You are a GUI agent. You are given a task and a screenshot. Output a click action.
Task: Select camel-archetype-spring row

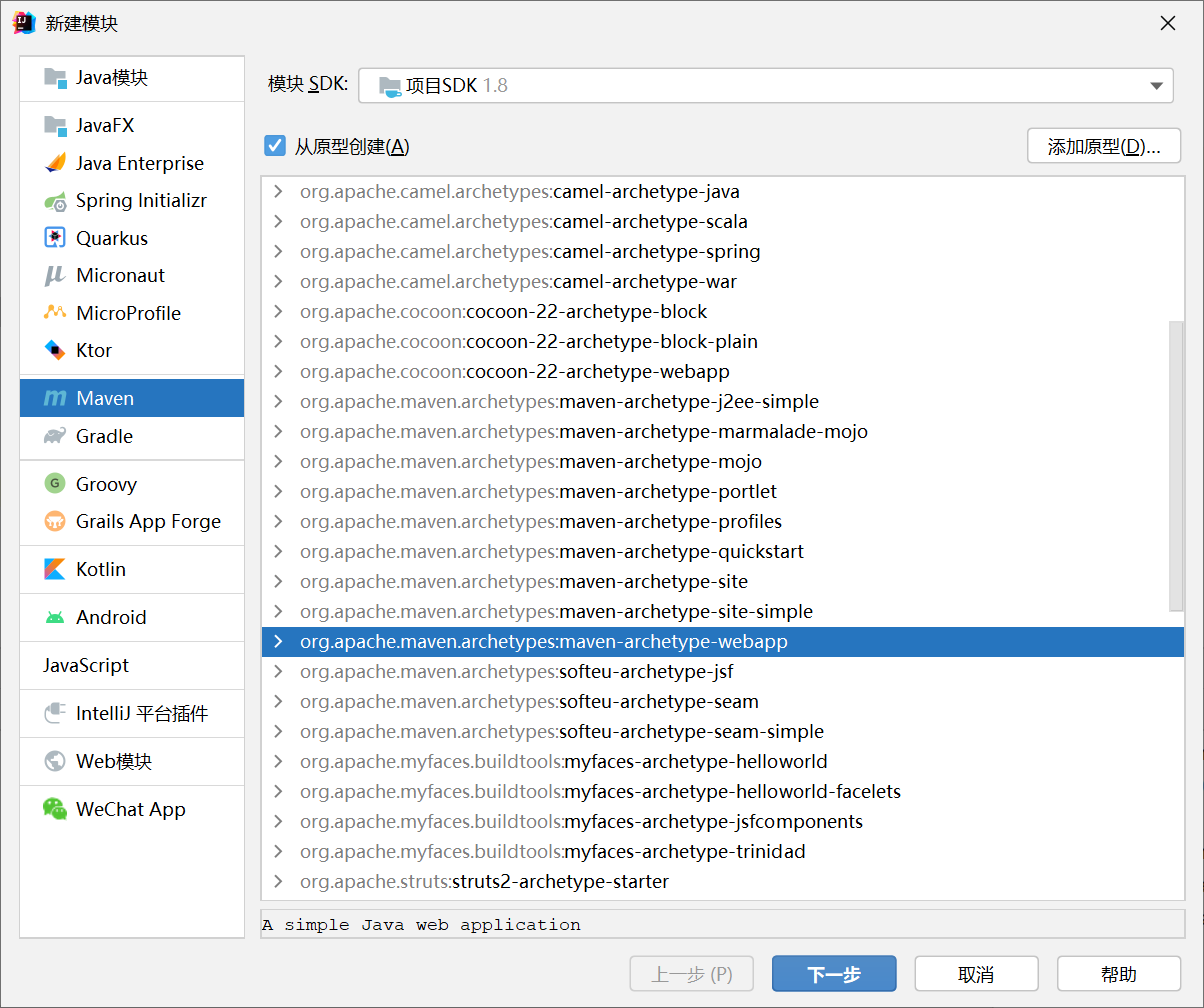[x=723, y=251]
